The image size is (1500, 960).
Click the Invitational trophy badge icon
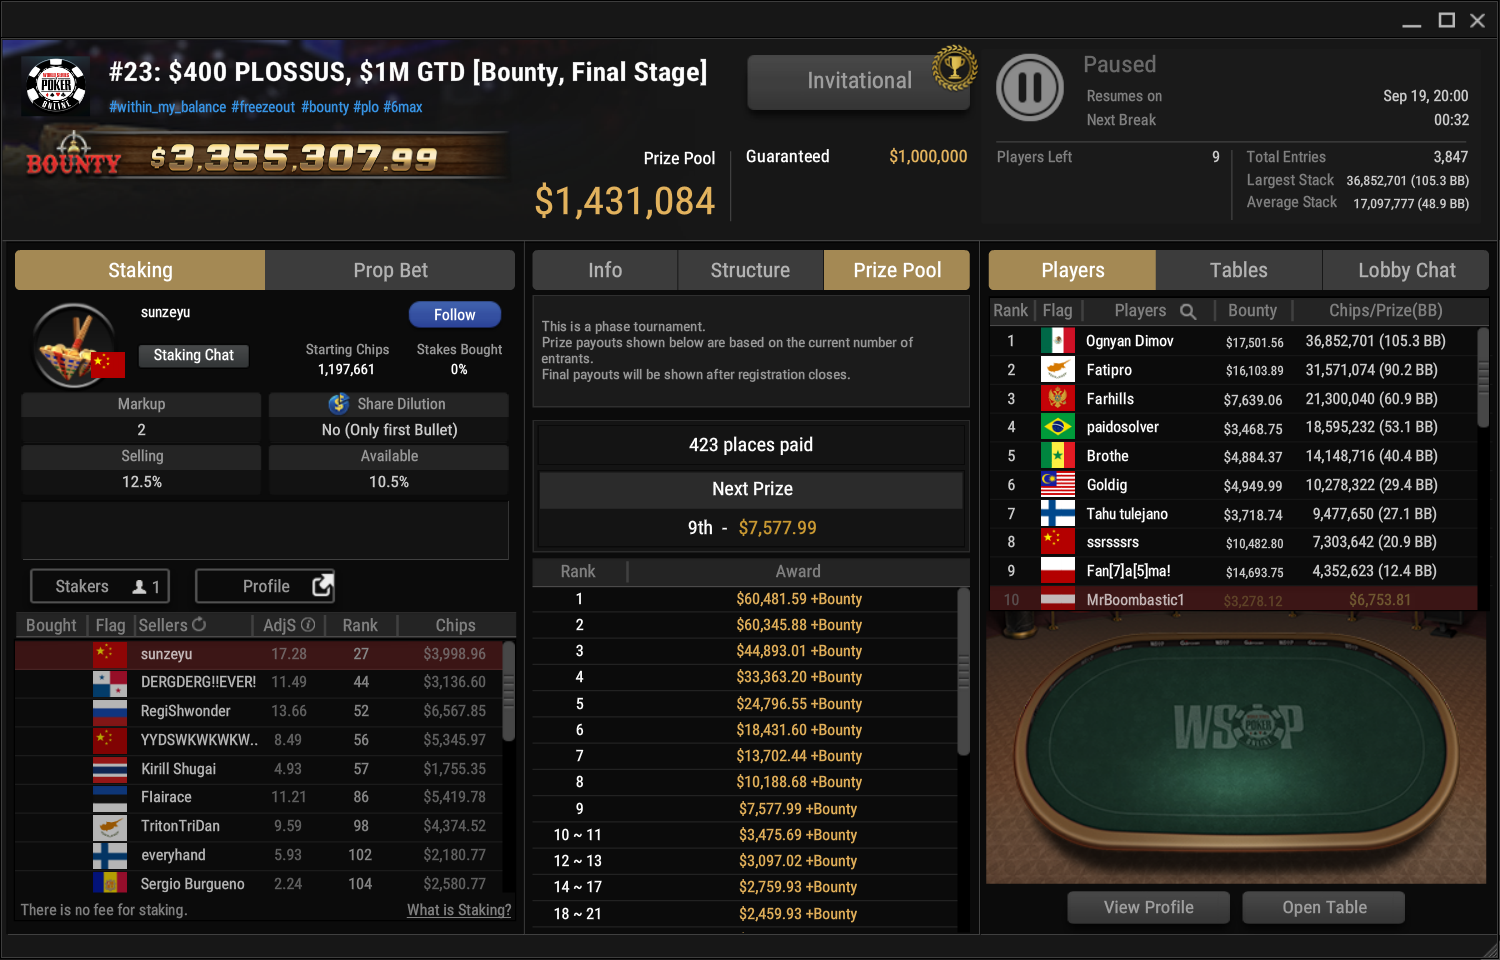pos(954,68)
